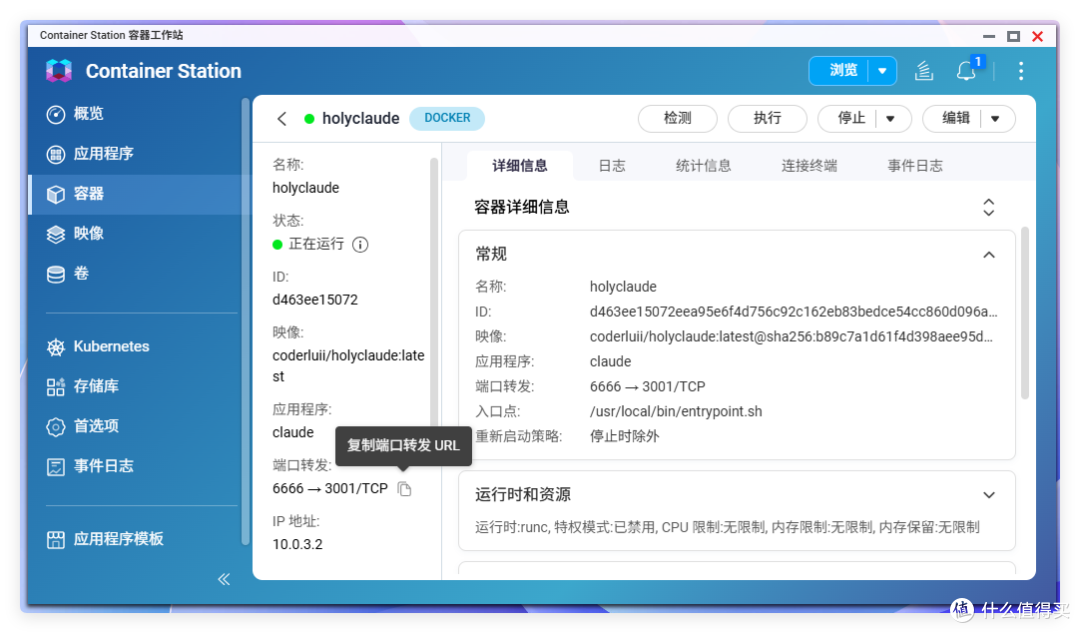Switch to the 事件日志 tab
This screenshot has height=633, width=1080.
click(915, 166)
